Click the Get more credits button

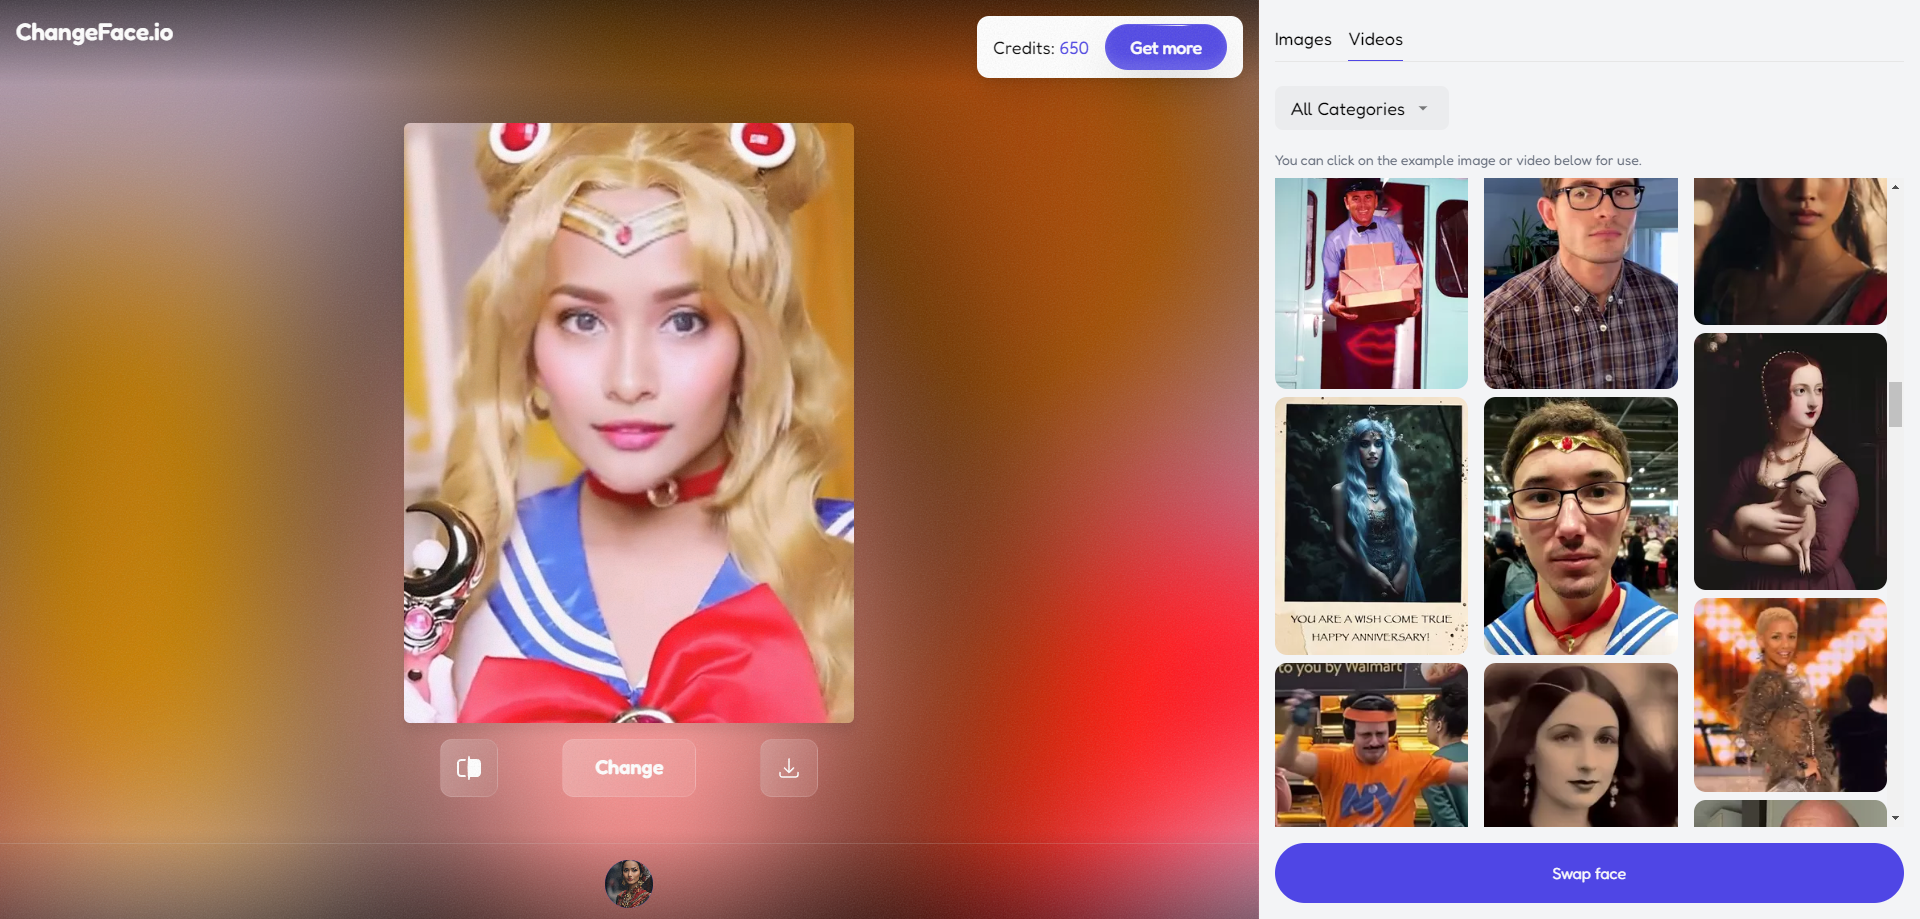pos(1166,47)
